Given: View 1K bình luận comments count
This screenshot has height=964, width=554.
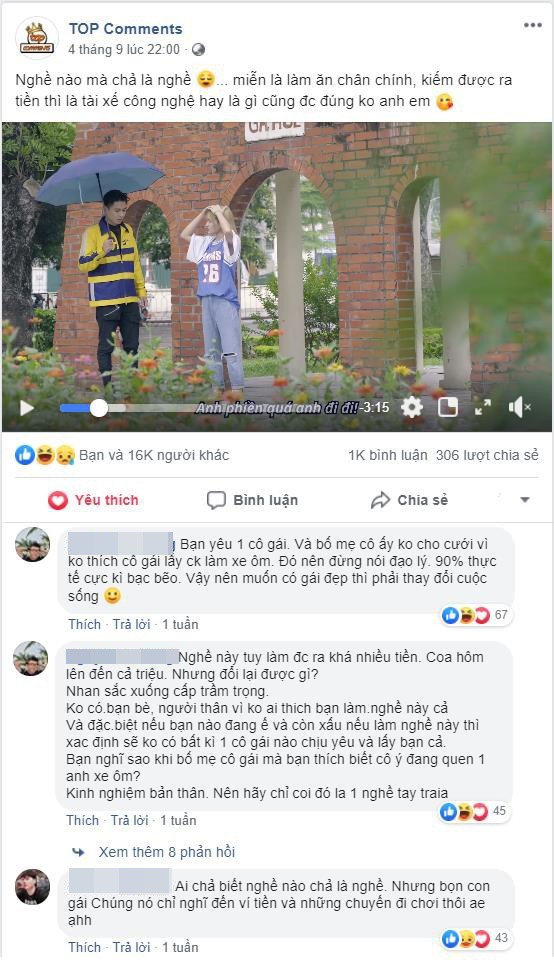Looking at the screenshot, I should point(387,456).
